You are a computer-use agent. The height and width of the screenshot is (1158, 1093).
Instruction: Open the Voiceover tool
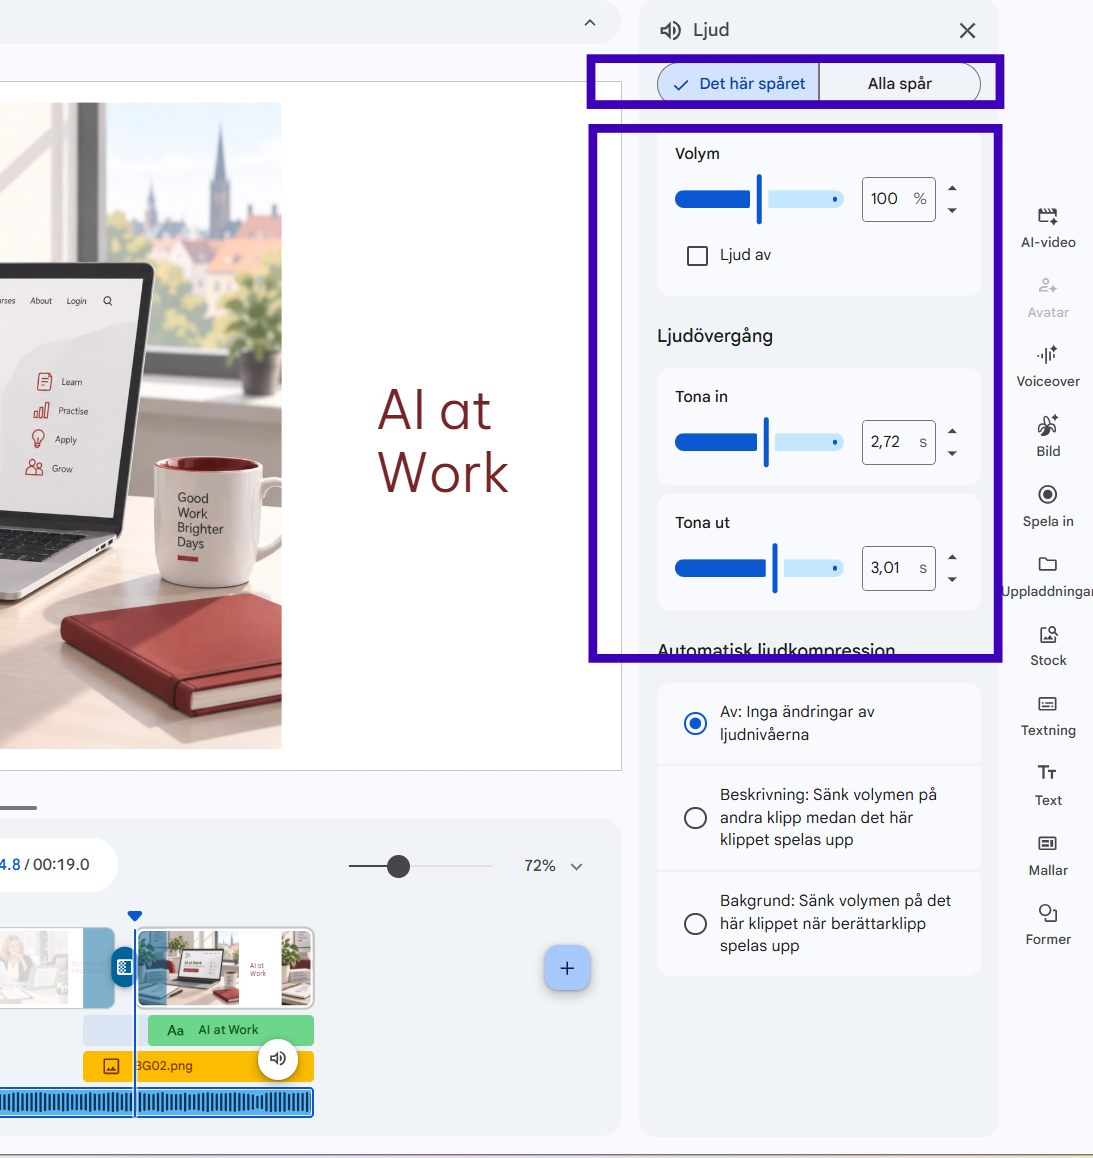1047,367
